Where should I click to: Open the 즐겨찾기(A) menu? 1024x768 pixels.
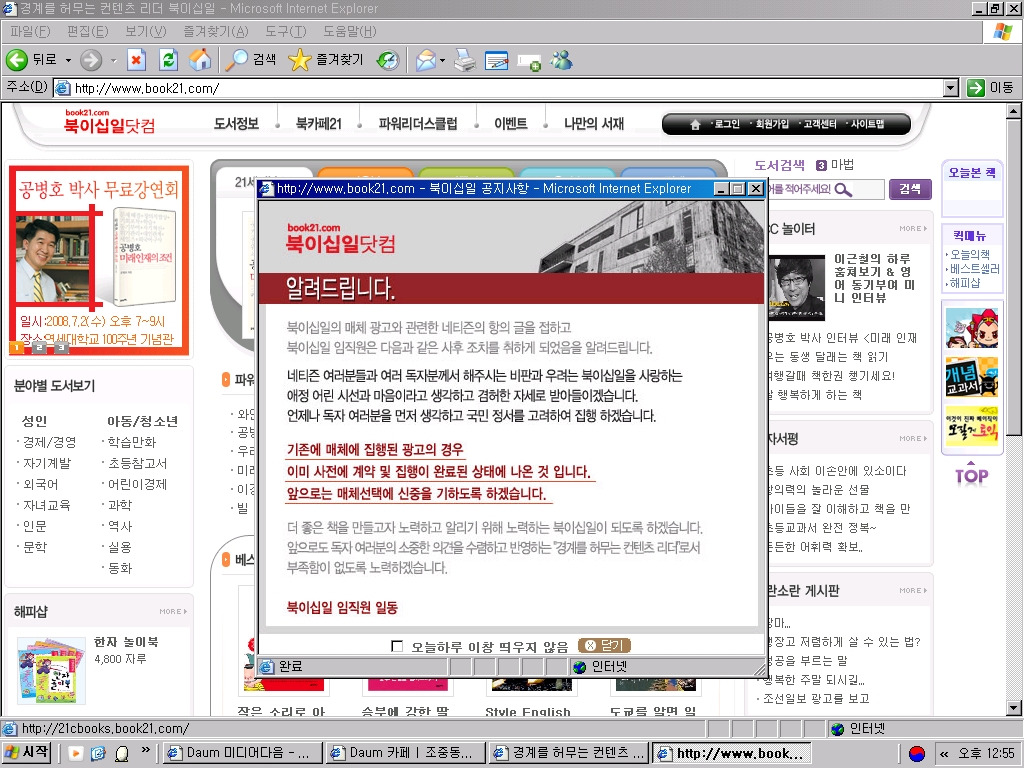216,31
